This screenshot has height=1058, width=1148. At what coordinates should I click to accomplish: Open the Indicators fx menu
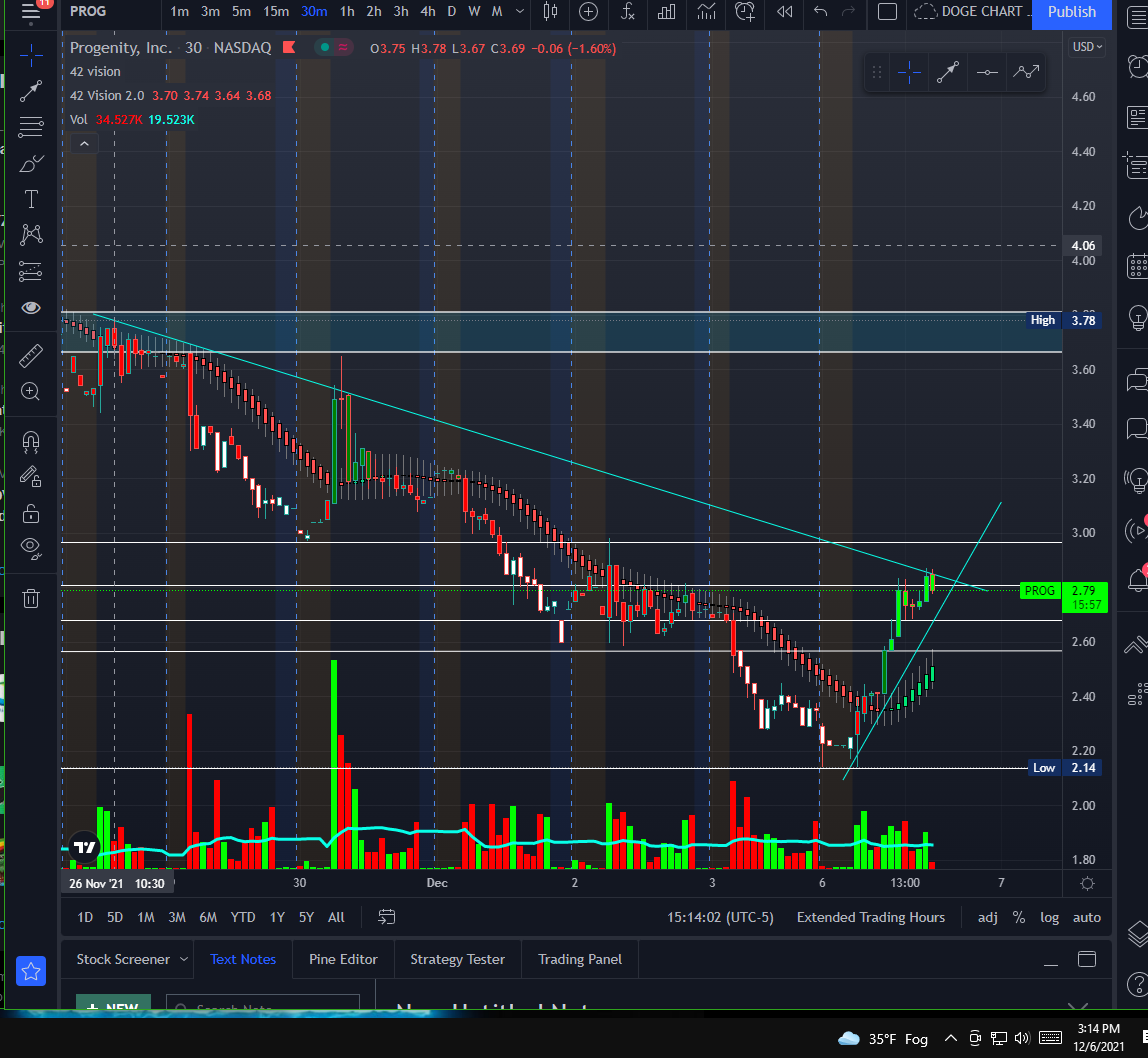[628, 12]
